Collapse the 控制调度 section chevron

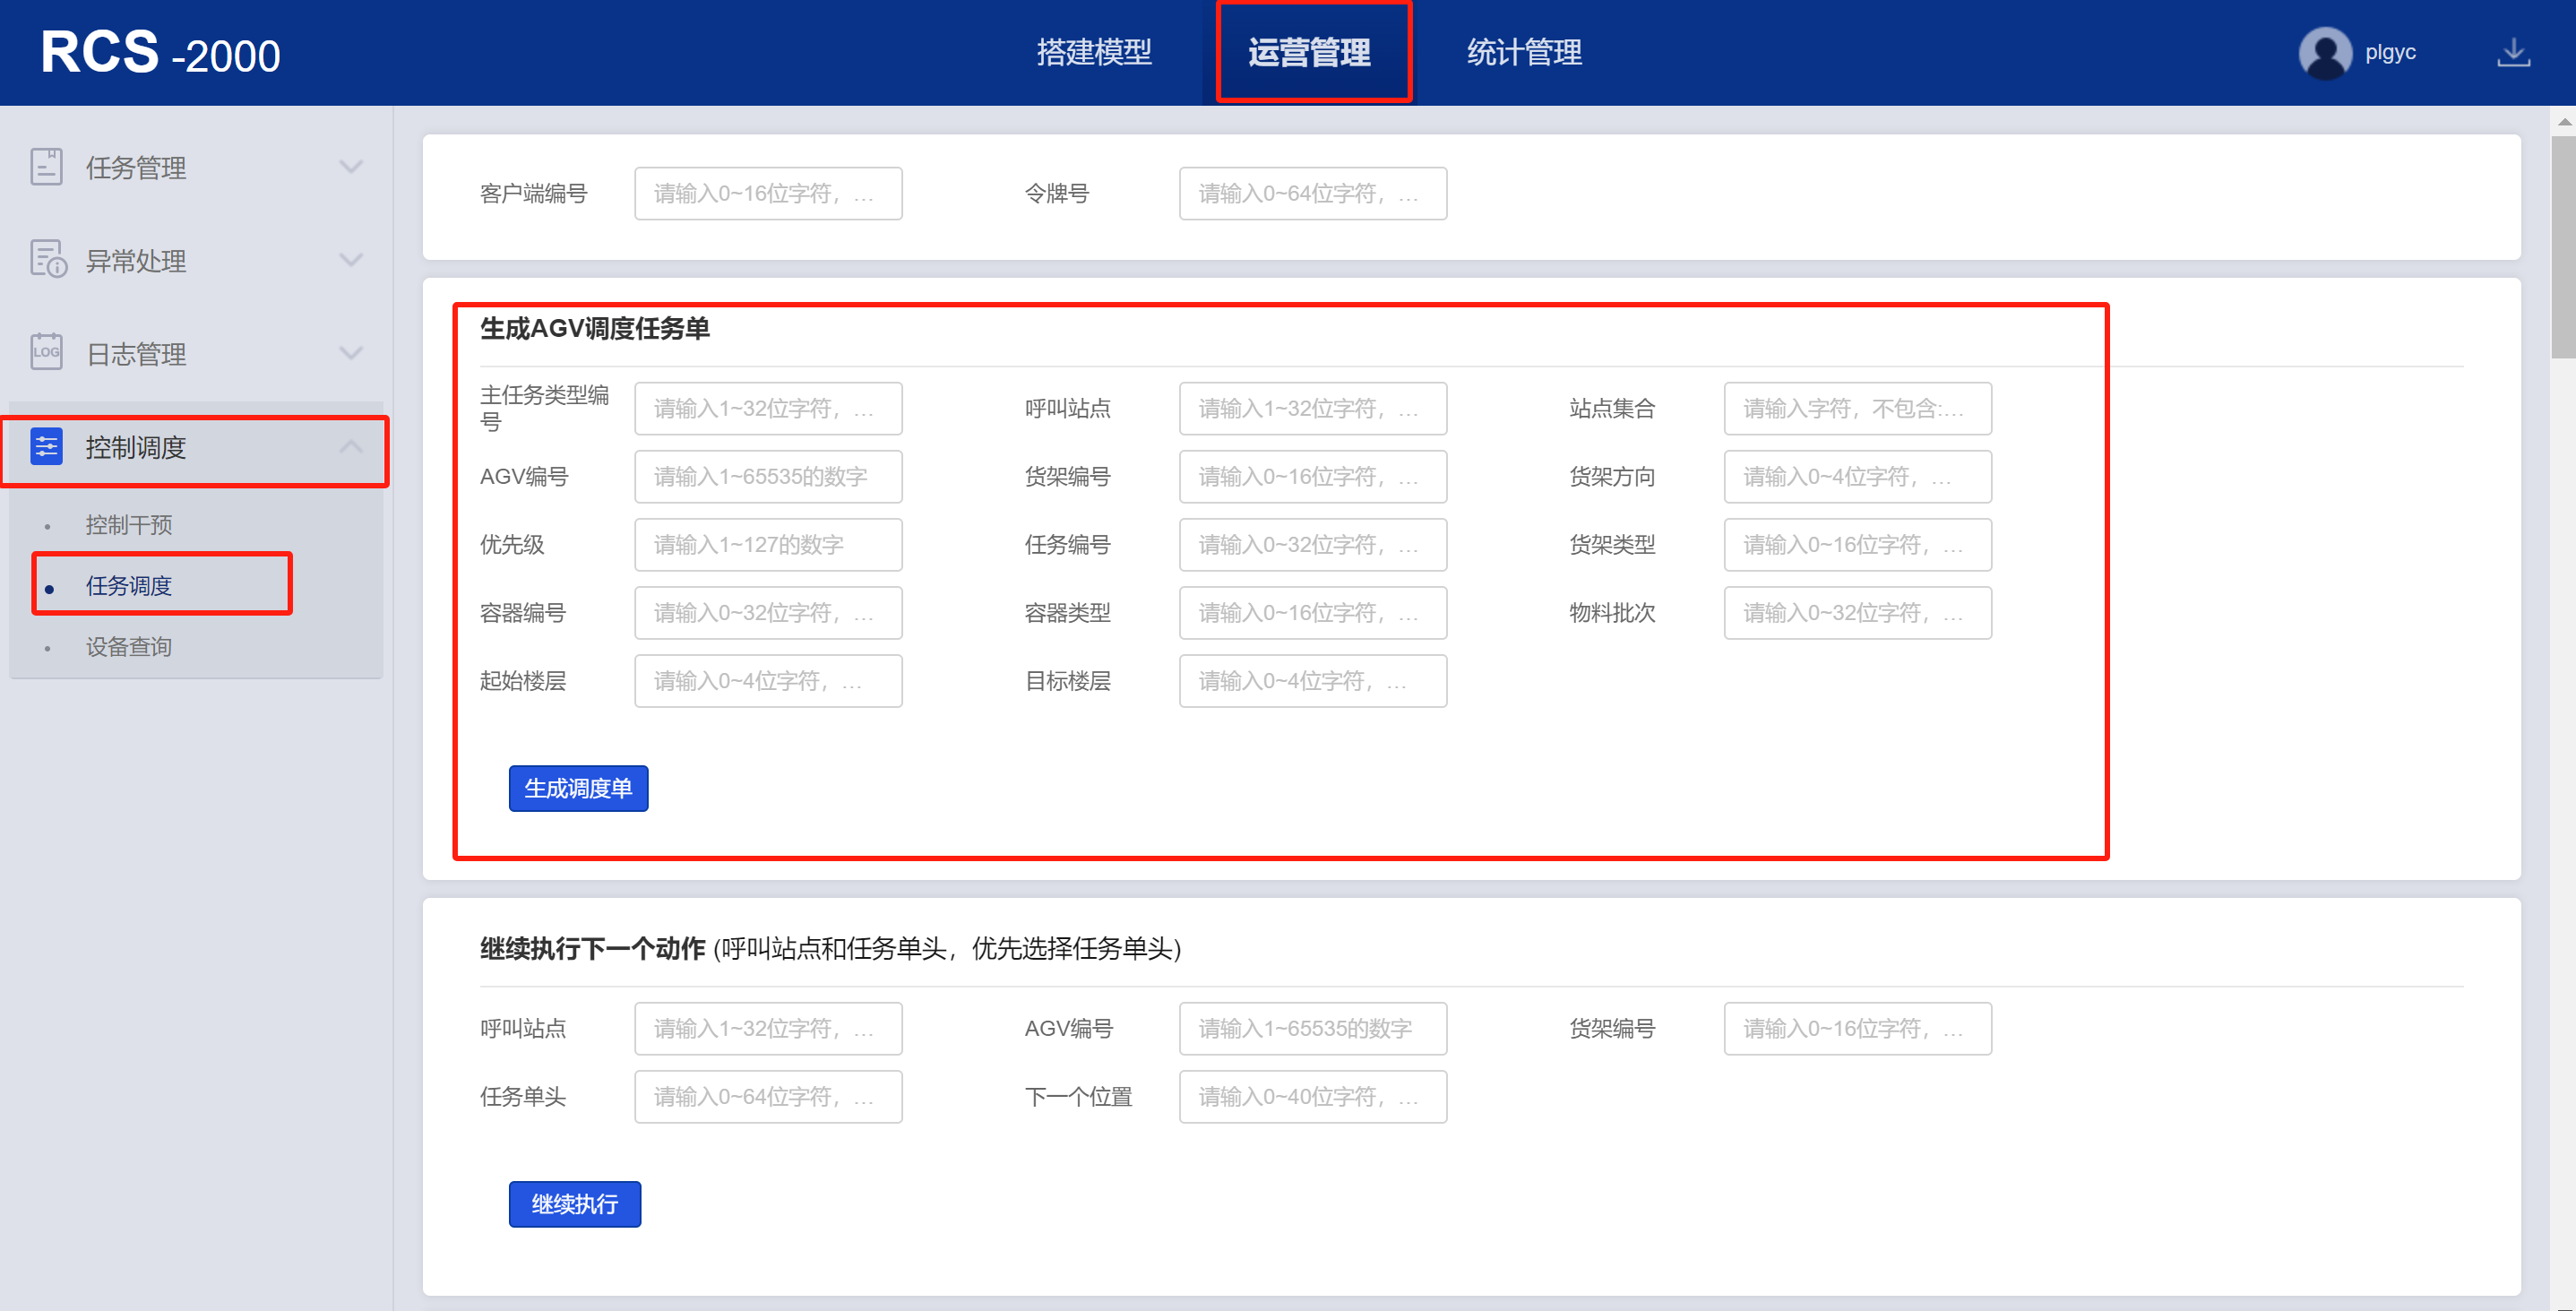[x=350, y=447]
